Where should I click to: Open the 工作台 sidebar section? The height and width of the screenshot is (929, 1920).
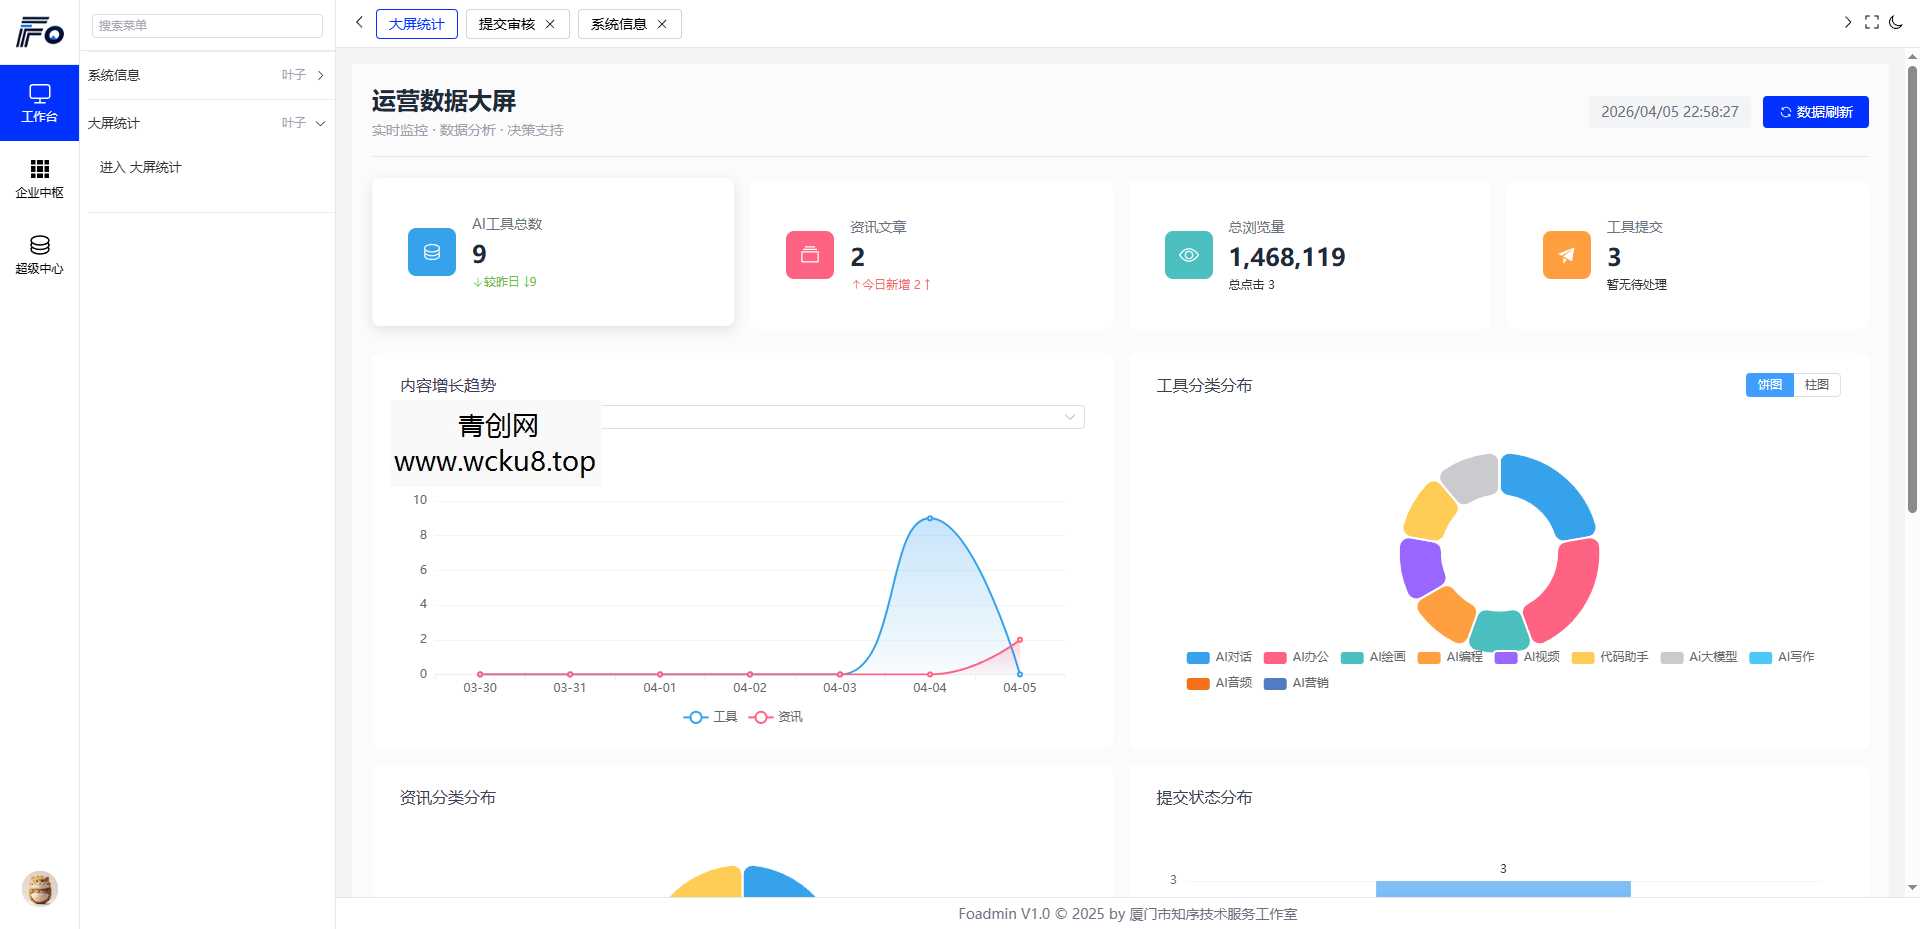click(40, 102)
